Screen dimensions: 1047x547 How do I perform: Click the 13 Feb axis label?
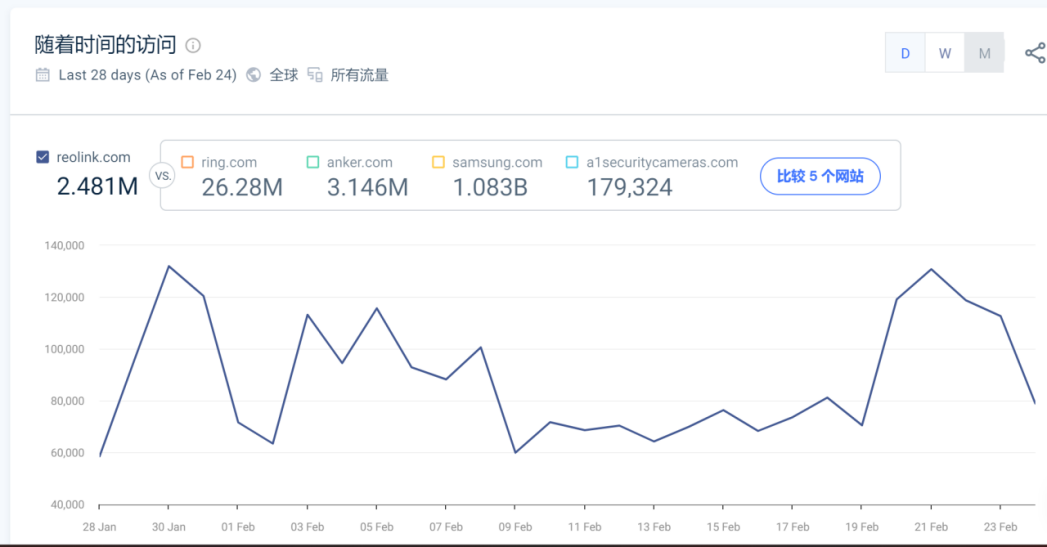[x=654, y=527]
